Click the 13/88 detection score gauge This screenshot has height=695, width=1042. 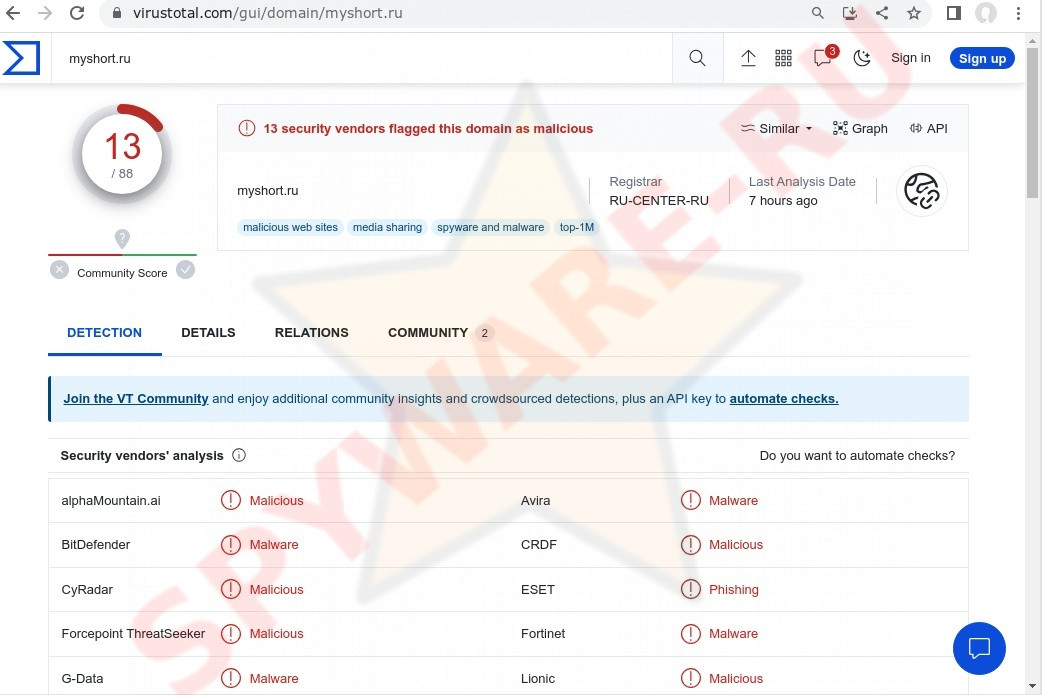tap(122, 154)
